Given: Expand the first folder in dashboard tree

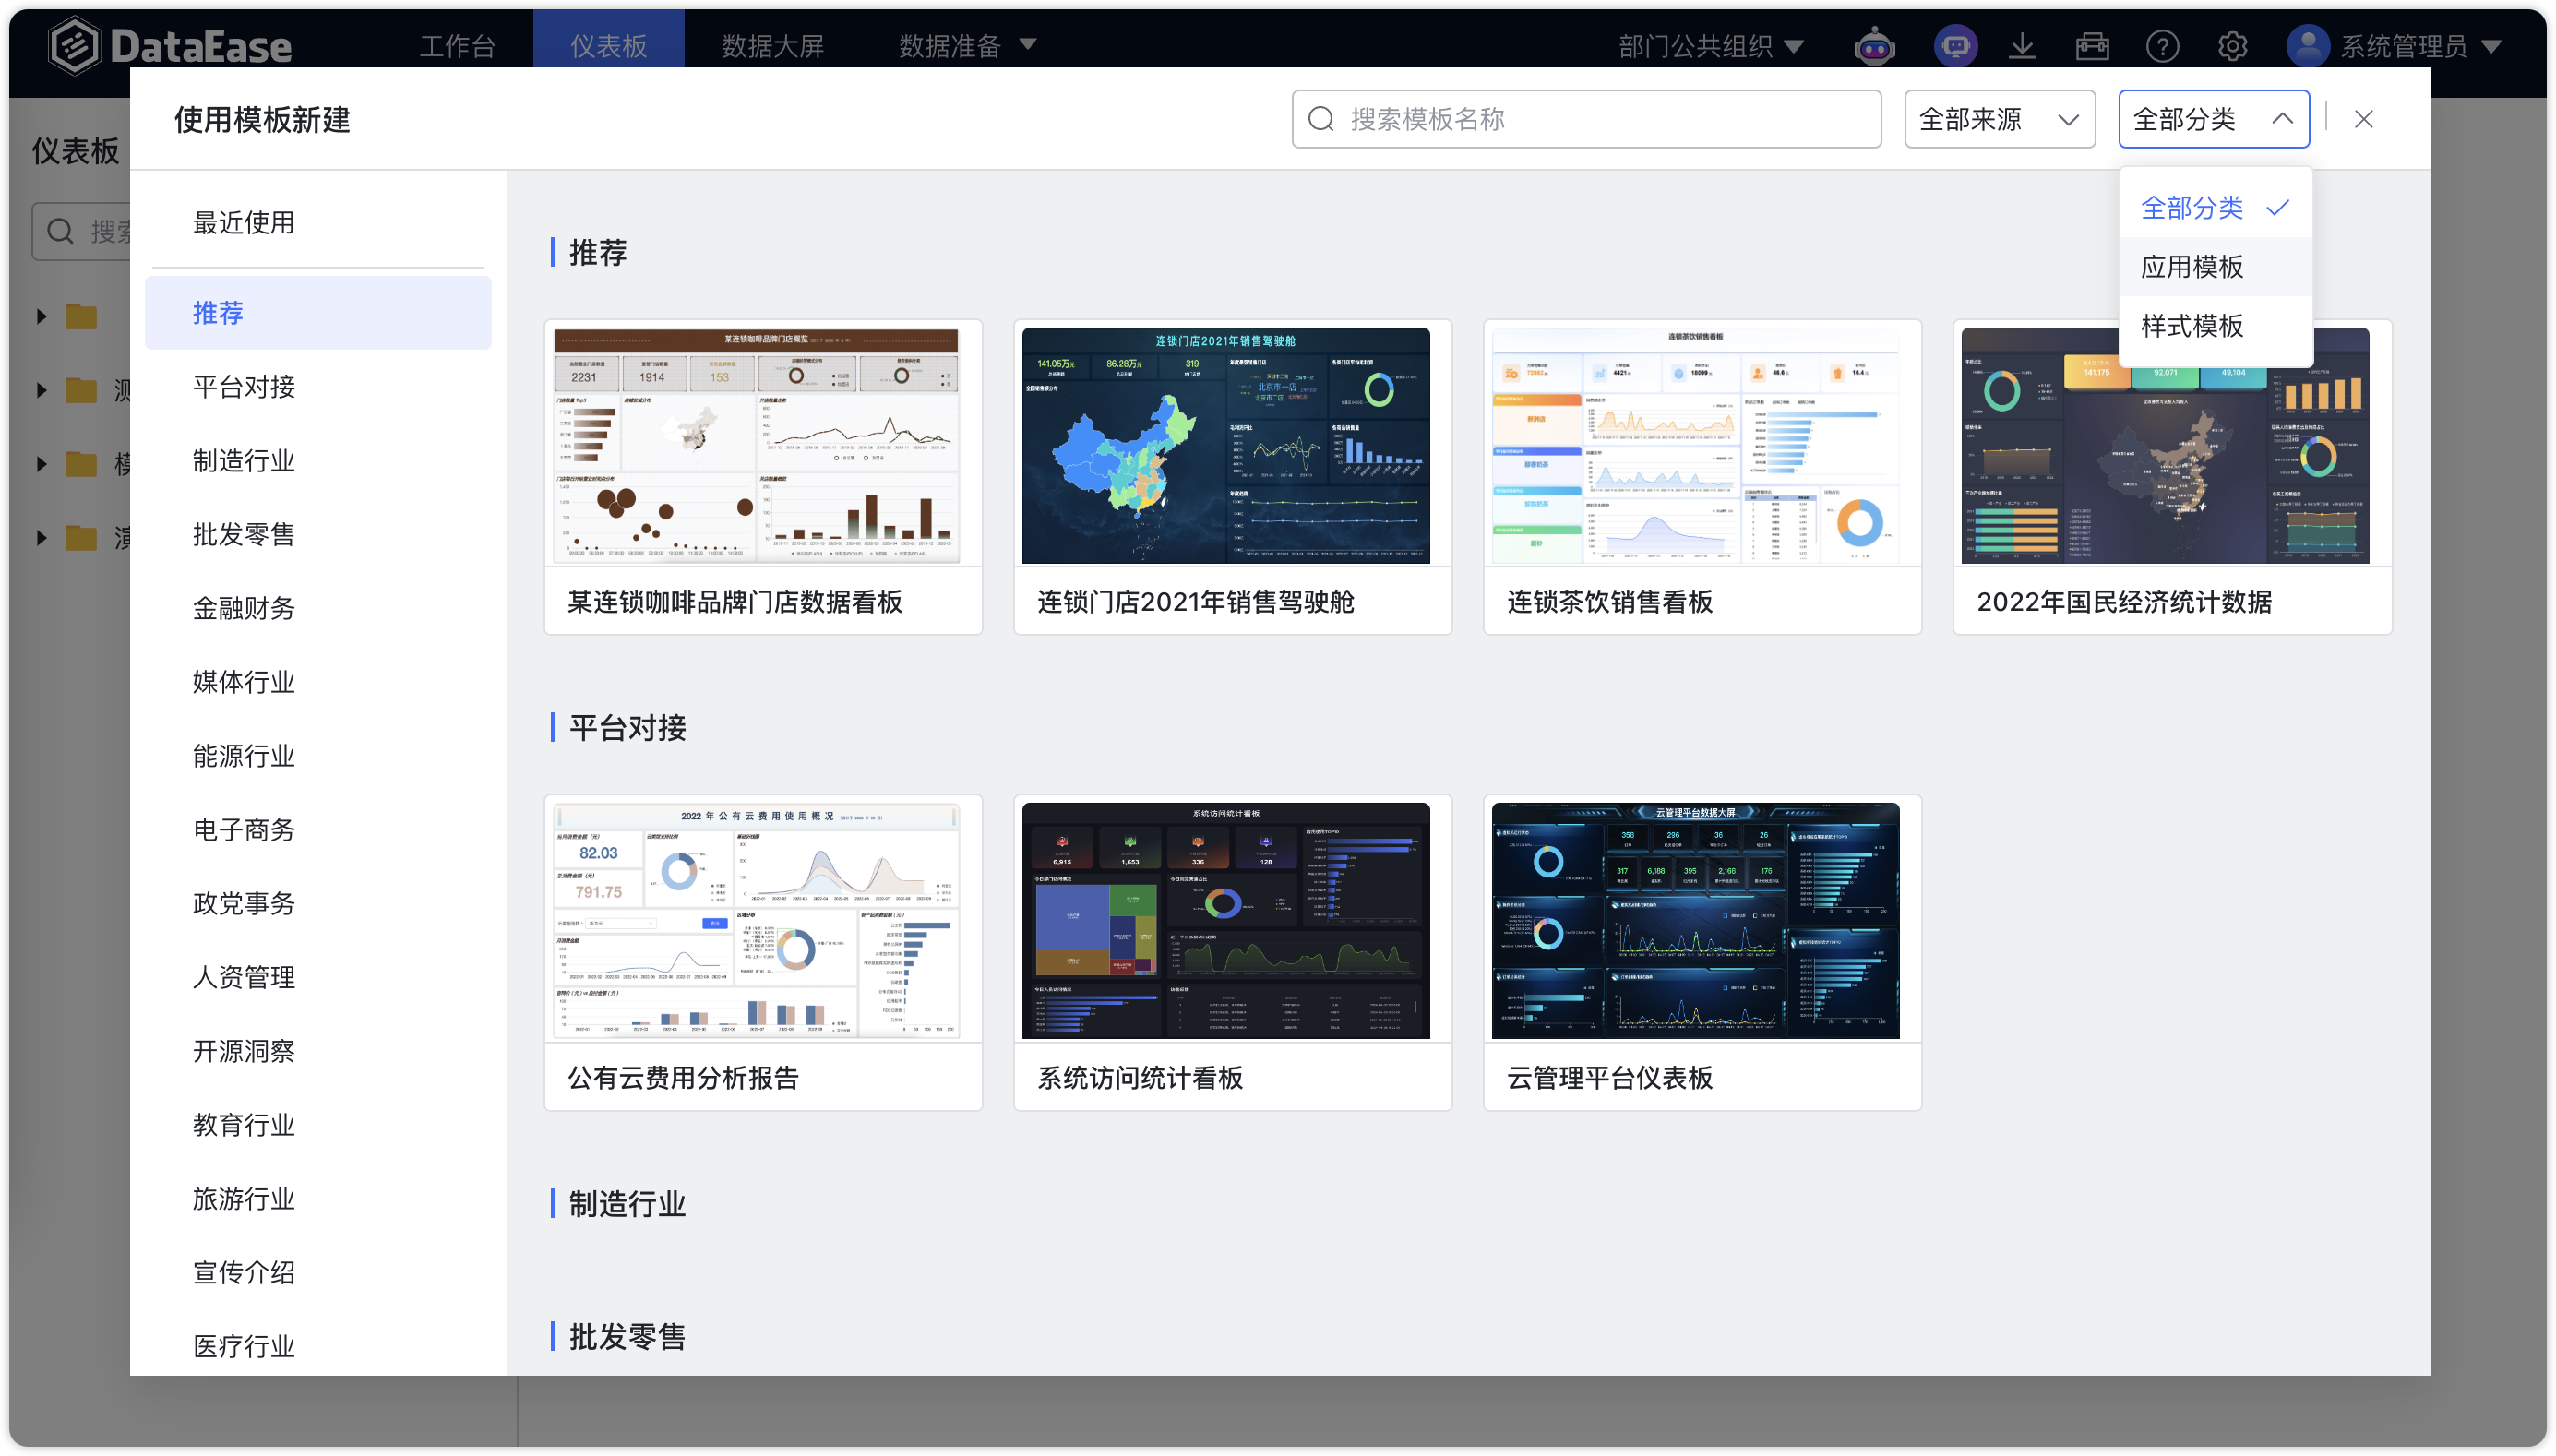Looking at the screenshot, I should (41, 317).
